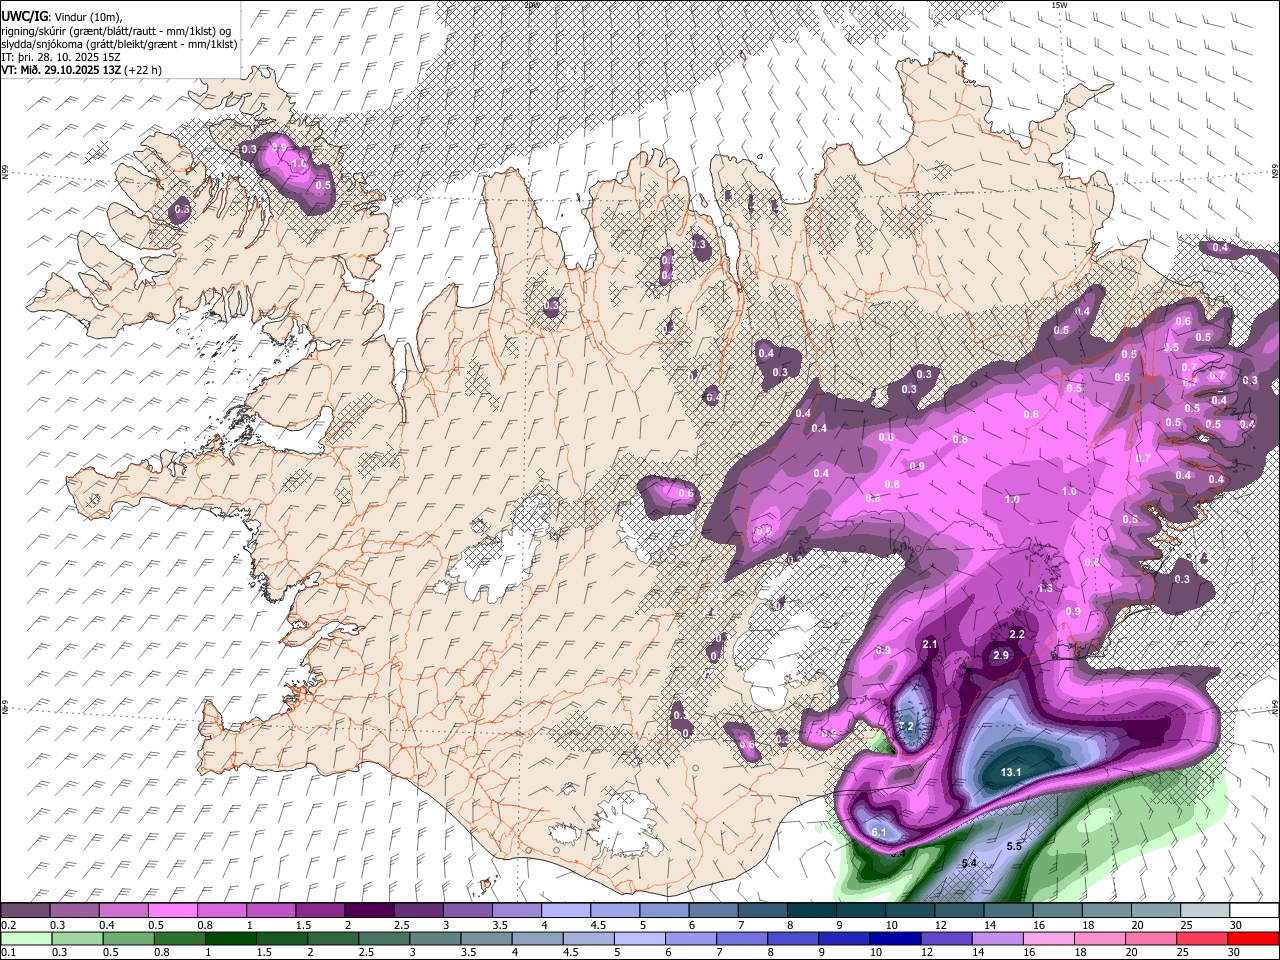Screen dimensions: 1280x960
Task: Select the grey-purple swatch labeled 0.2
Action: [x=25, y=911]
